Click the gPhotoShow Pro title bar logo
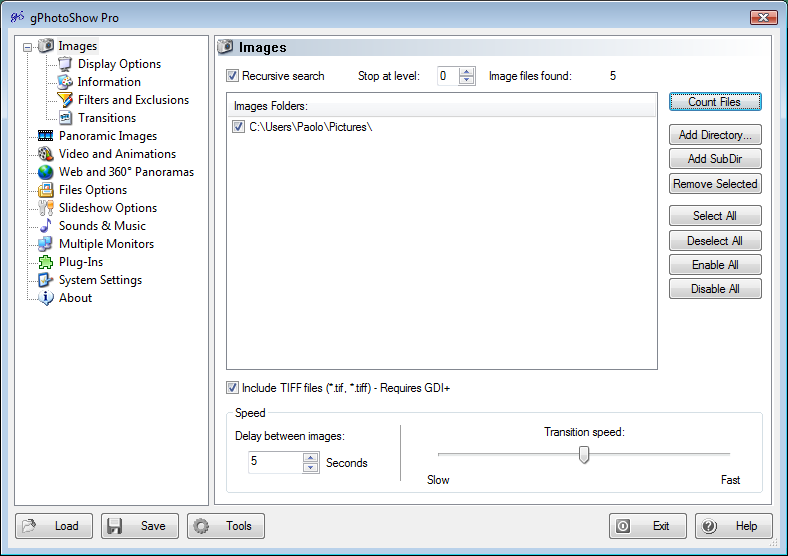 point(17,17)
